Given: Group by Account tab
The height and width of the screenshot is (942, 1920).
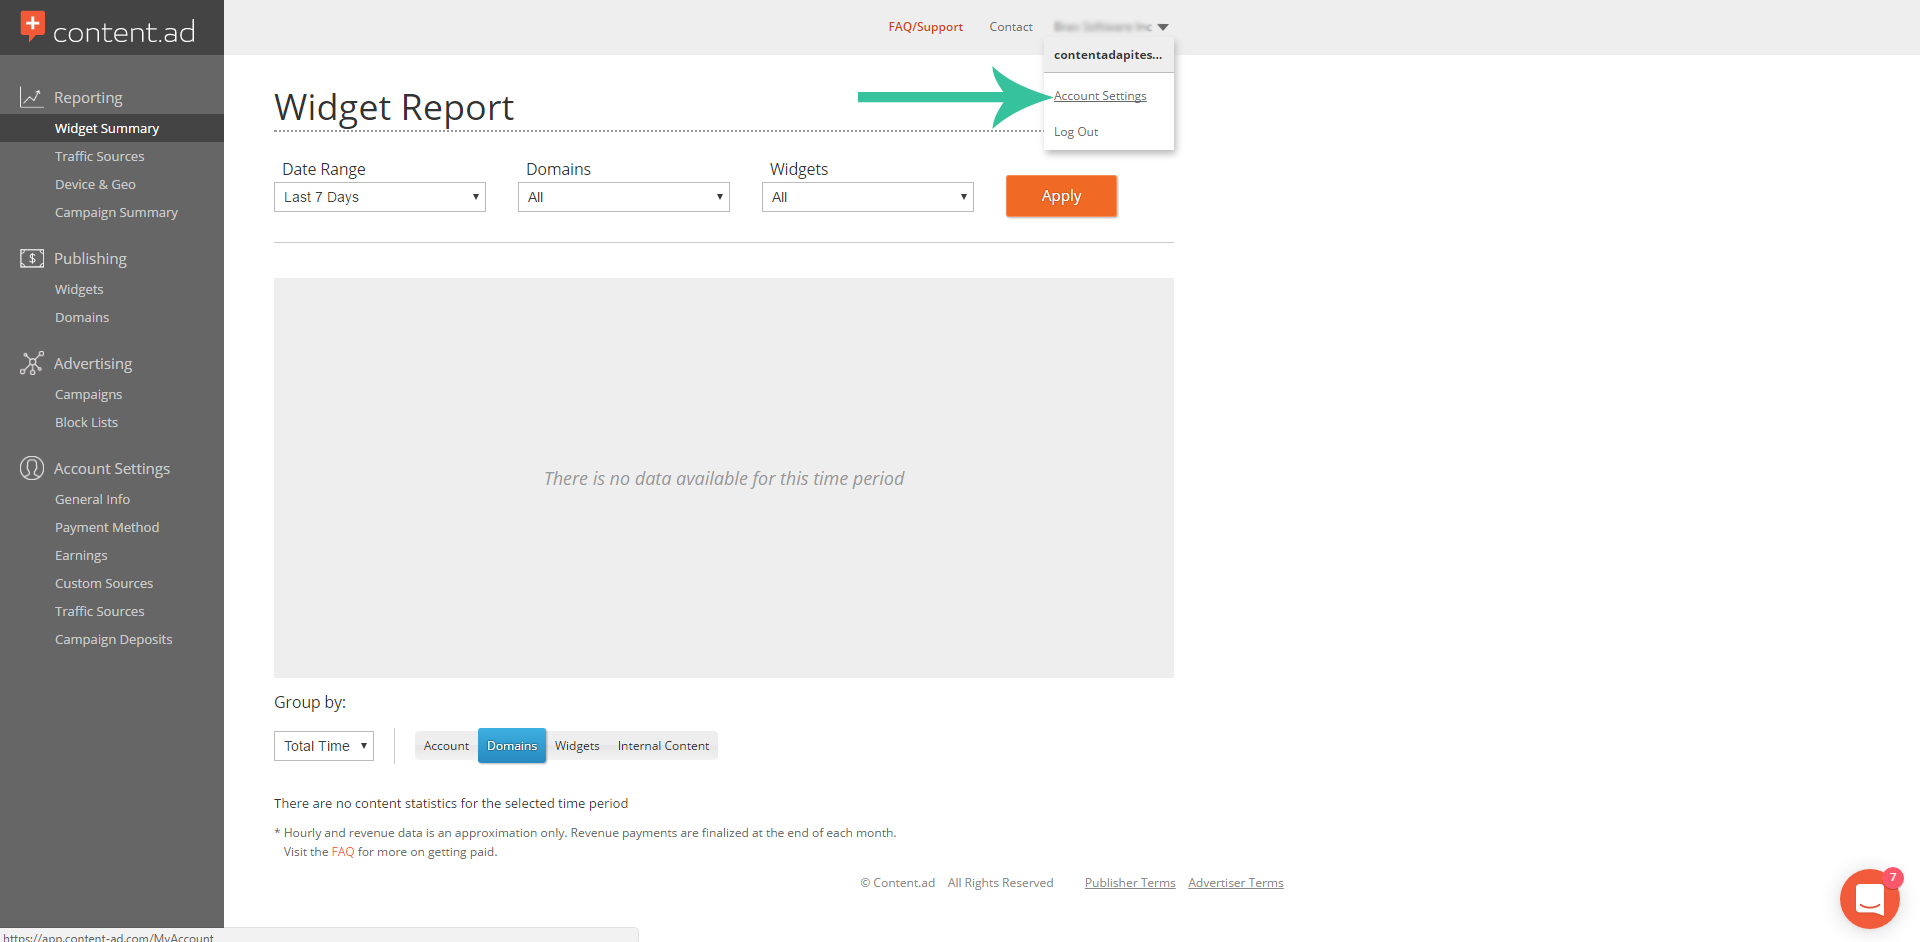Looking at the screenshot, I should click(446, 746).
